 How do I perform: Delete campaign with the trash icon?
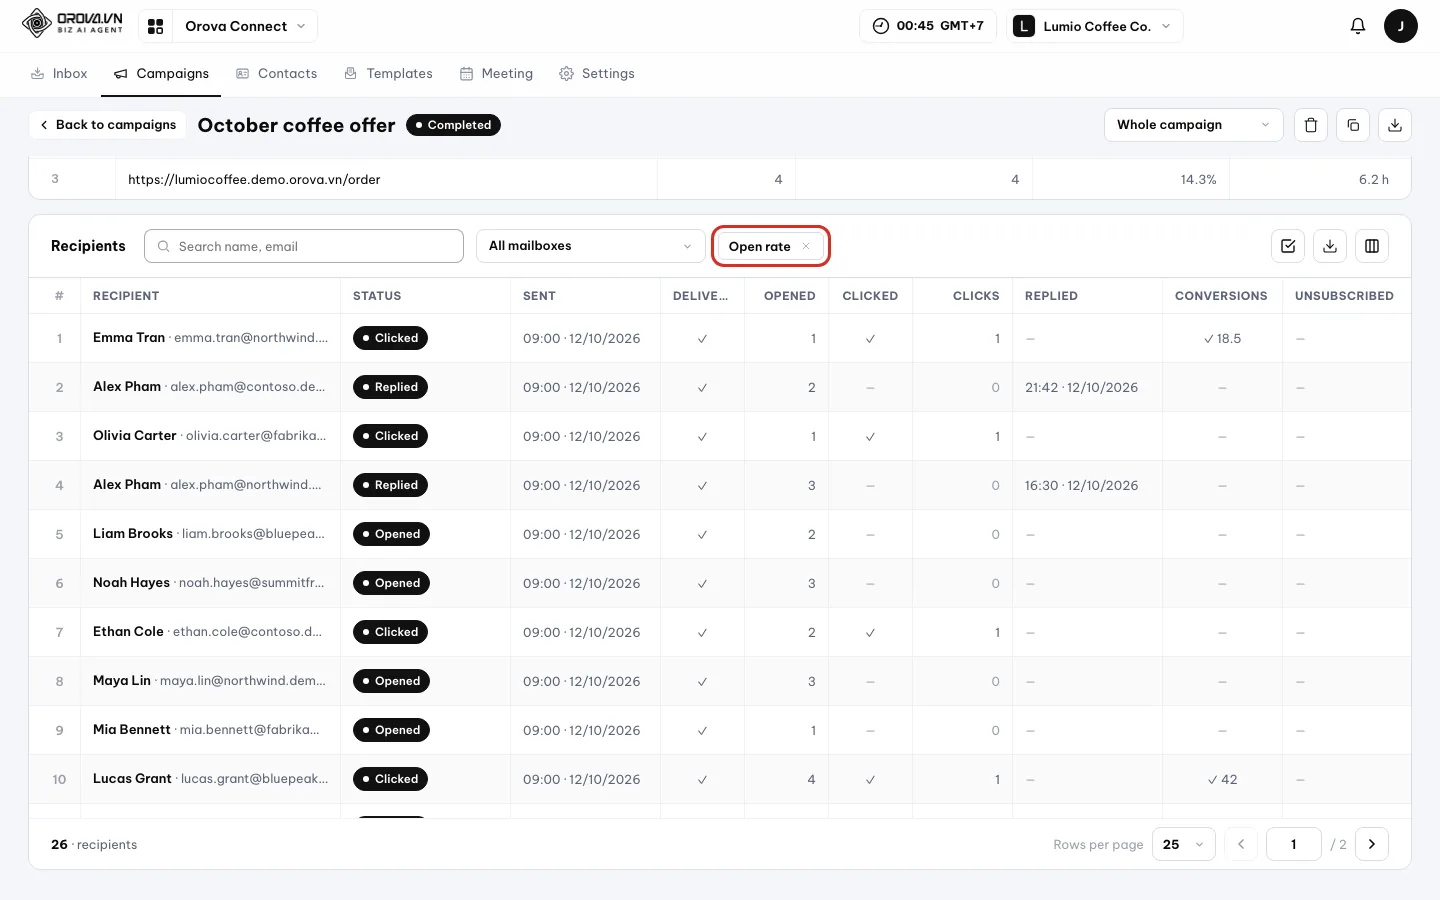1311,125
